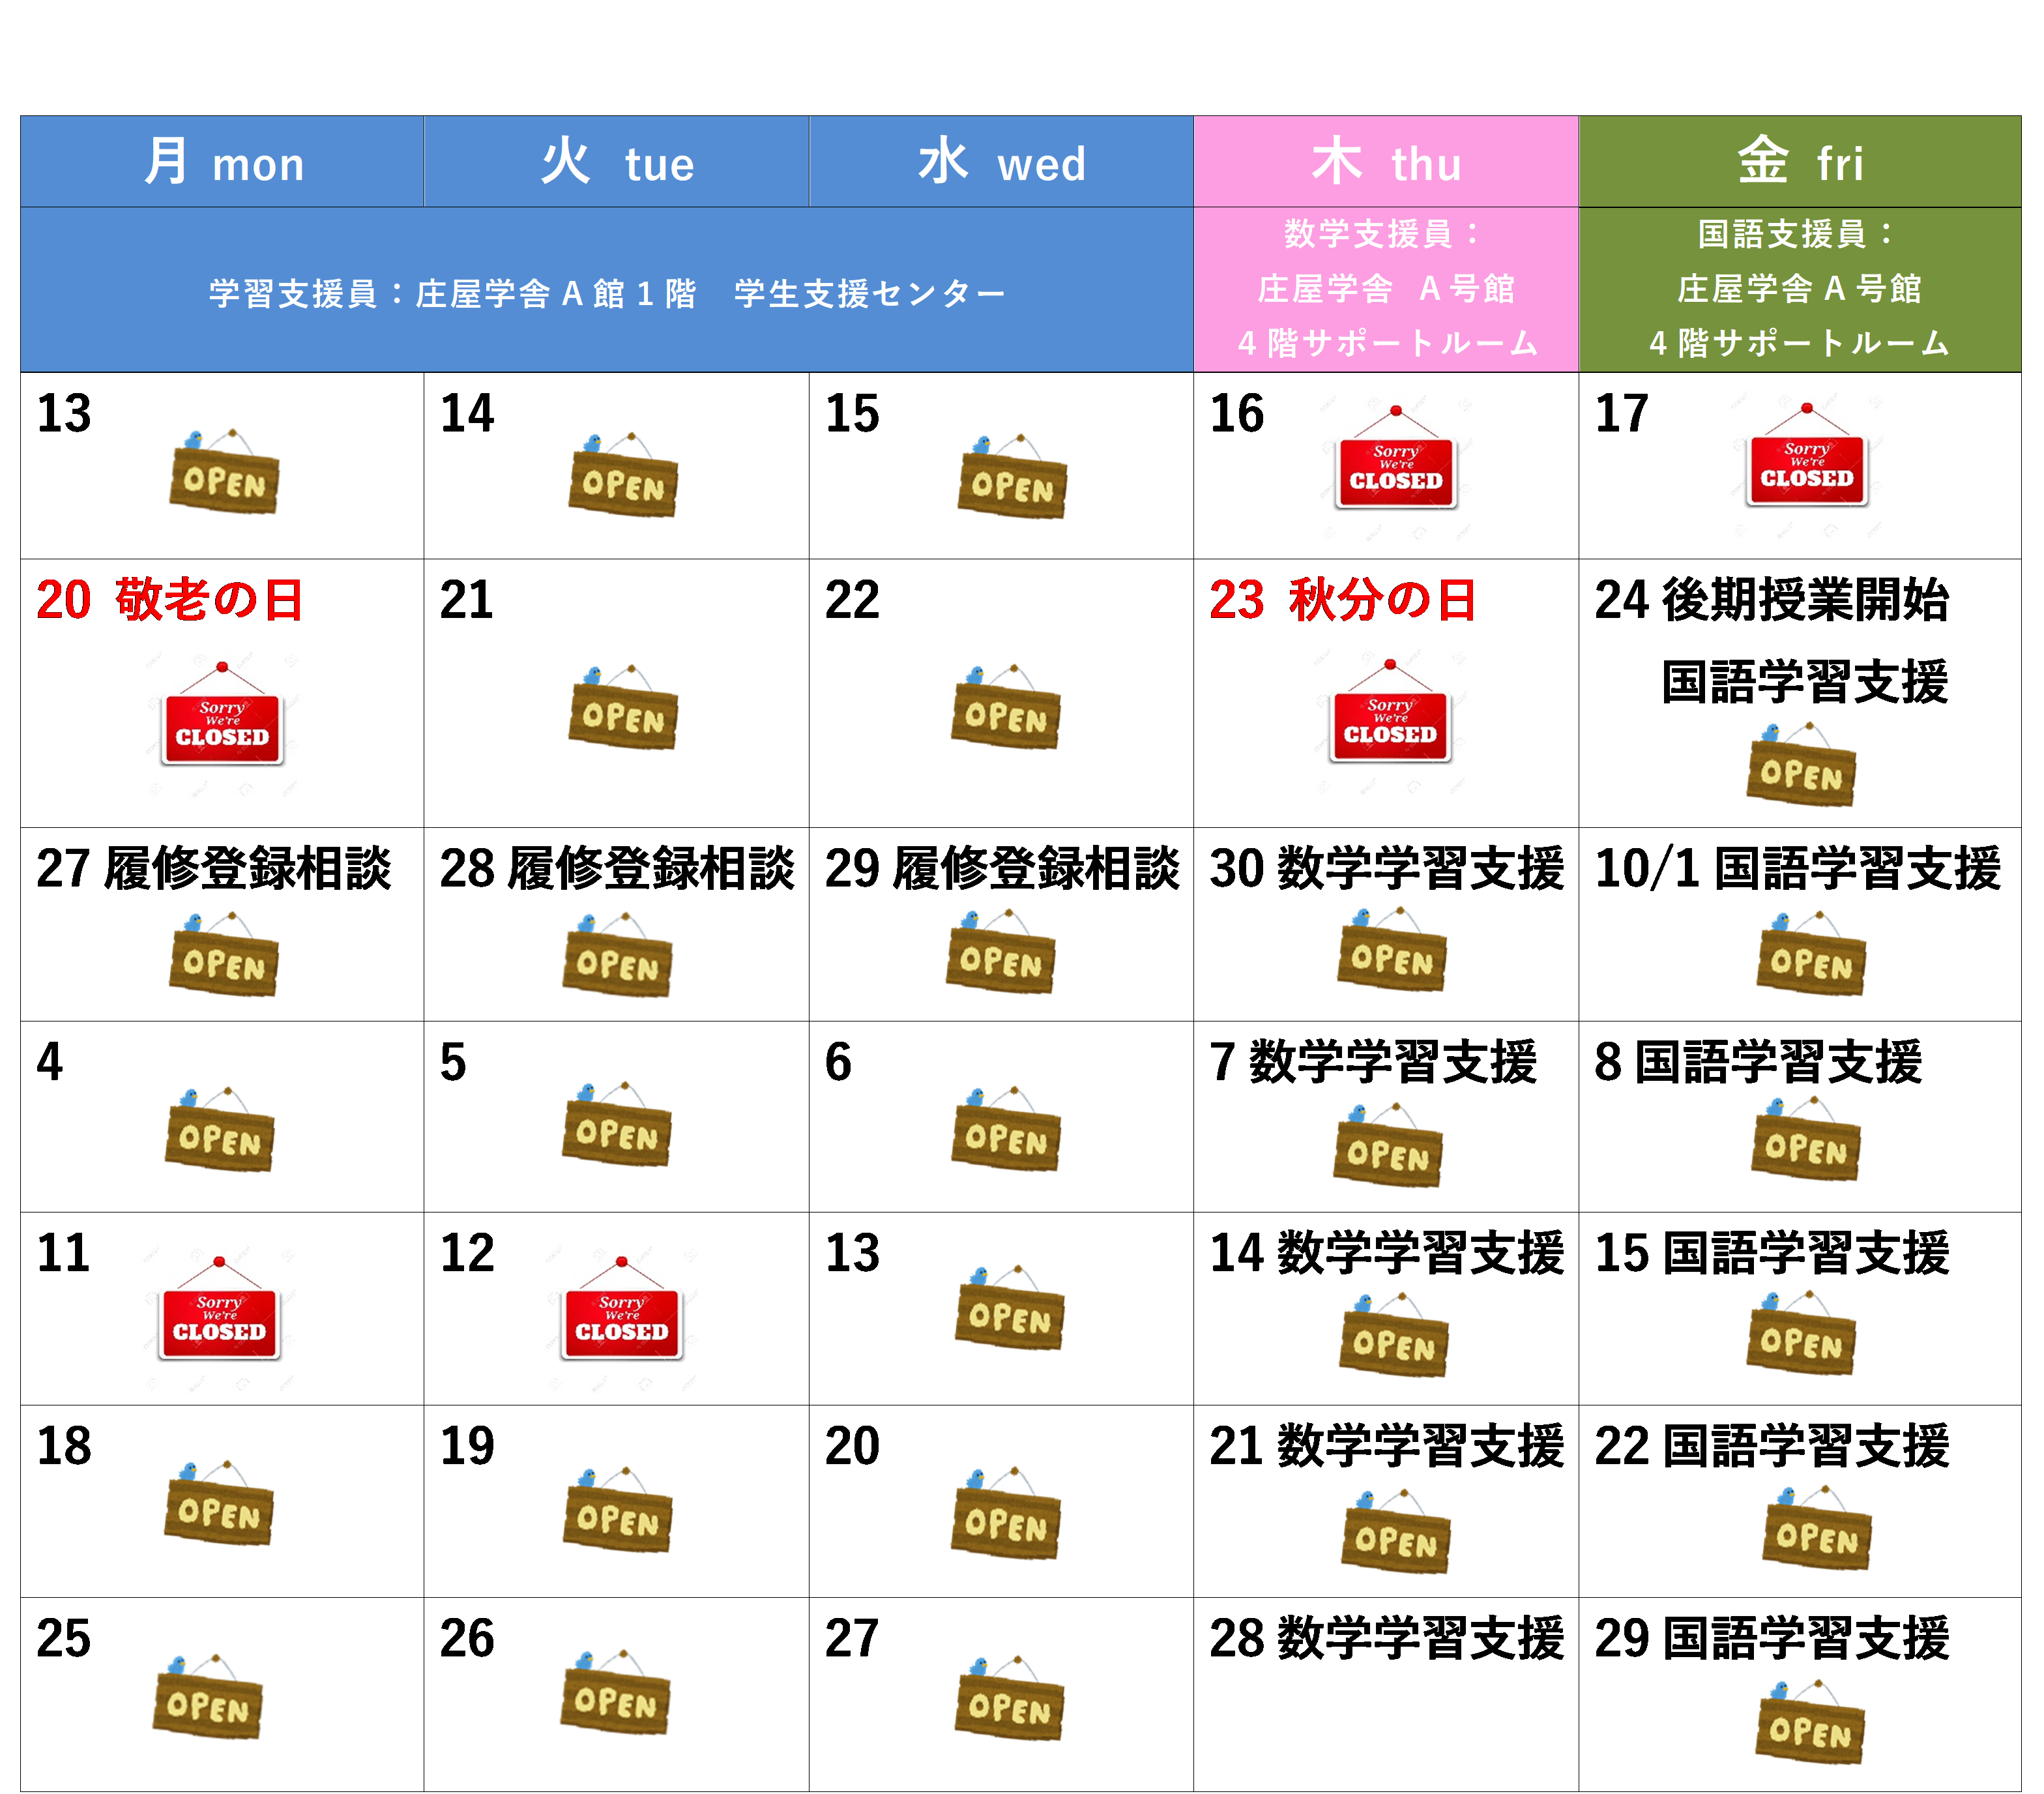Screen dimensions: 2044x1794
Task: Click the '7 数学学習支援' label
Action: click(1372, 1062)
